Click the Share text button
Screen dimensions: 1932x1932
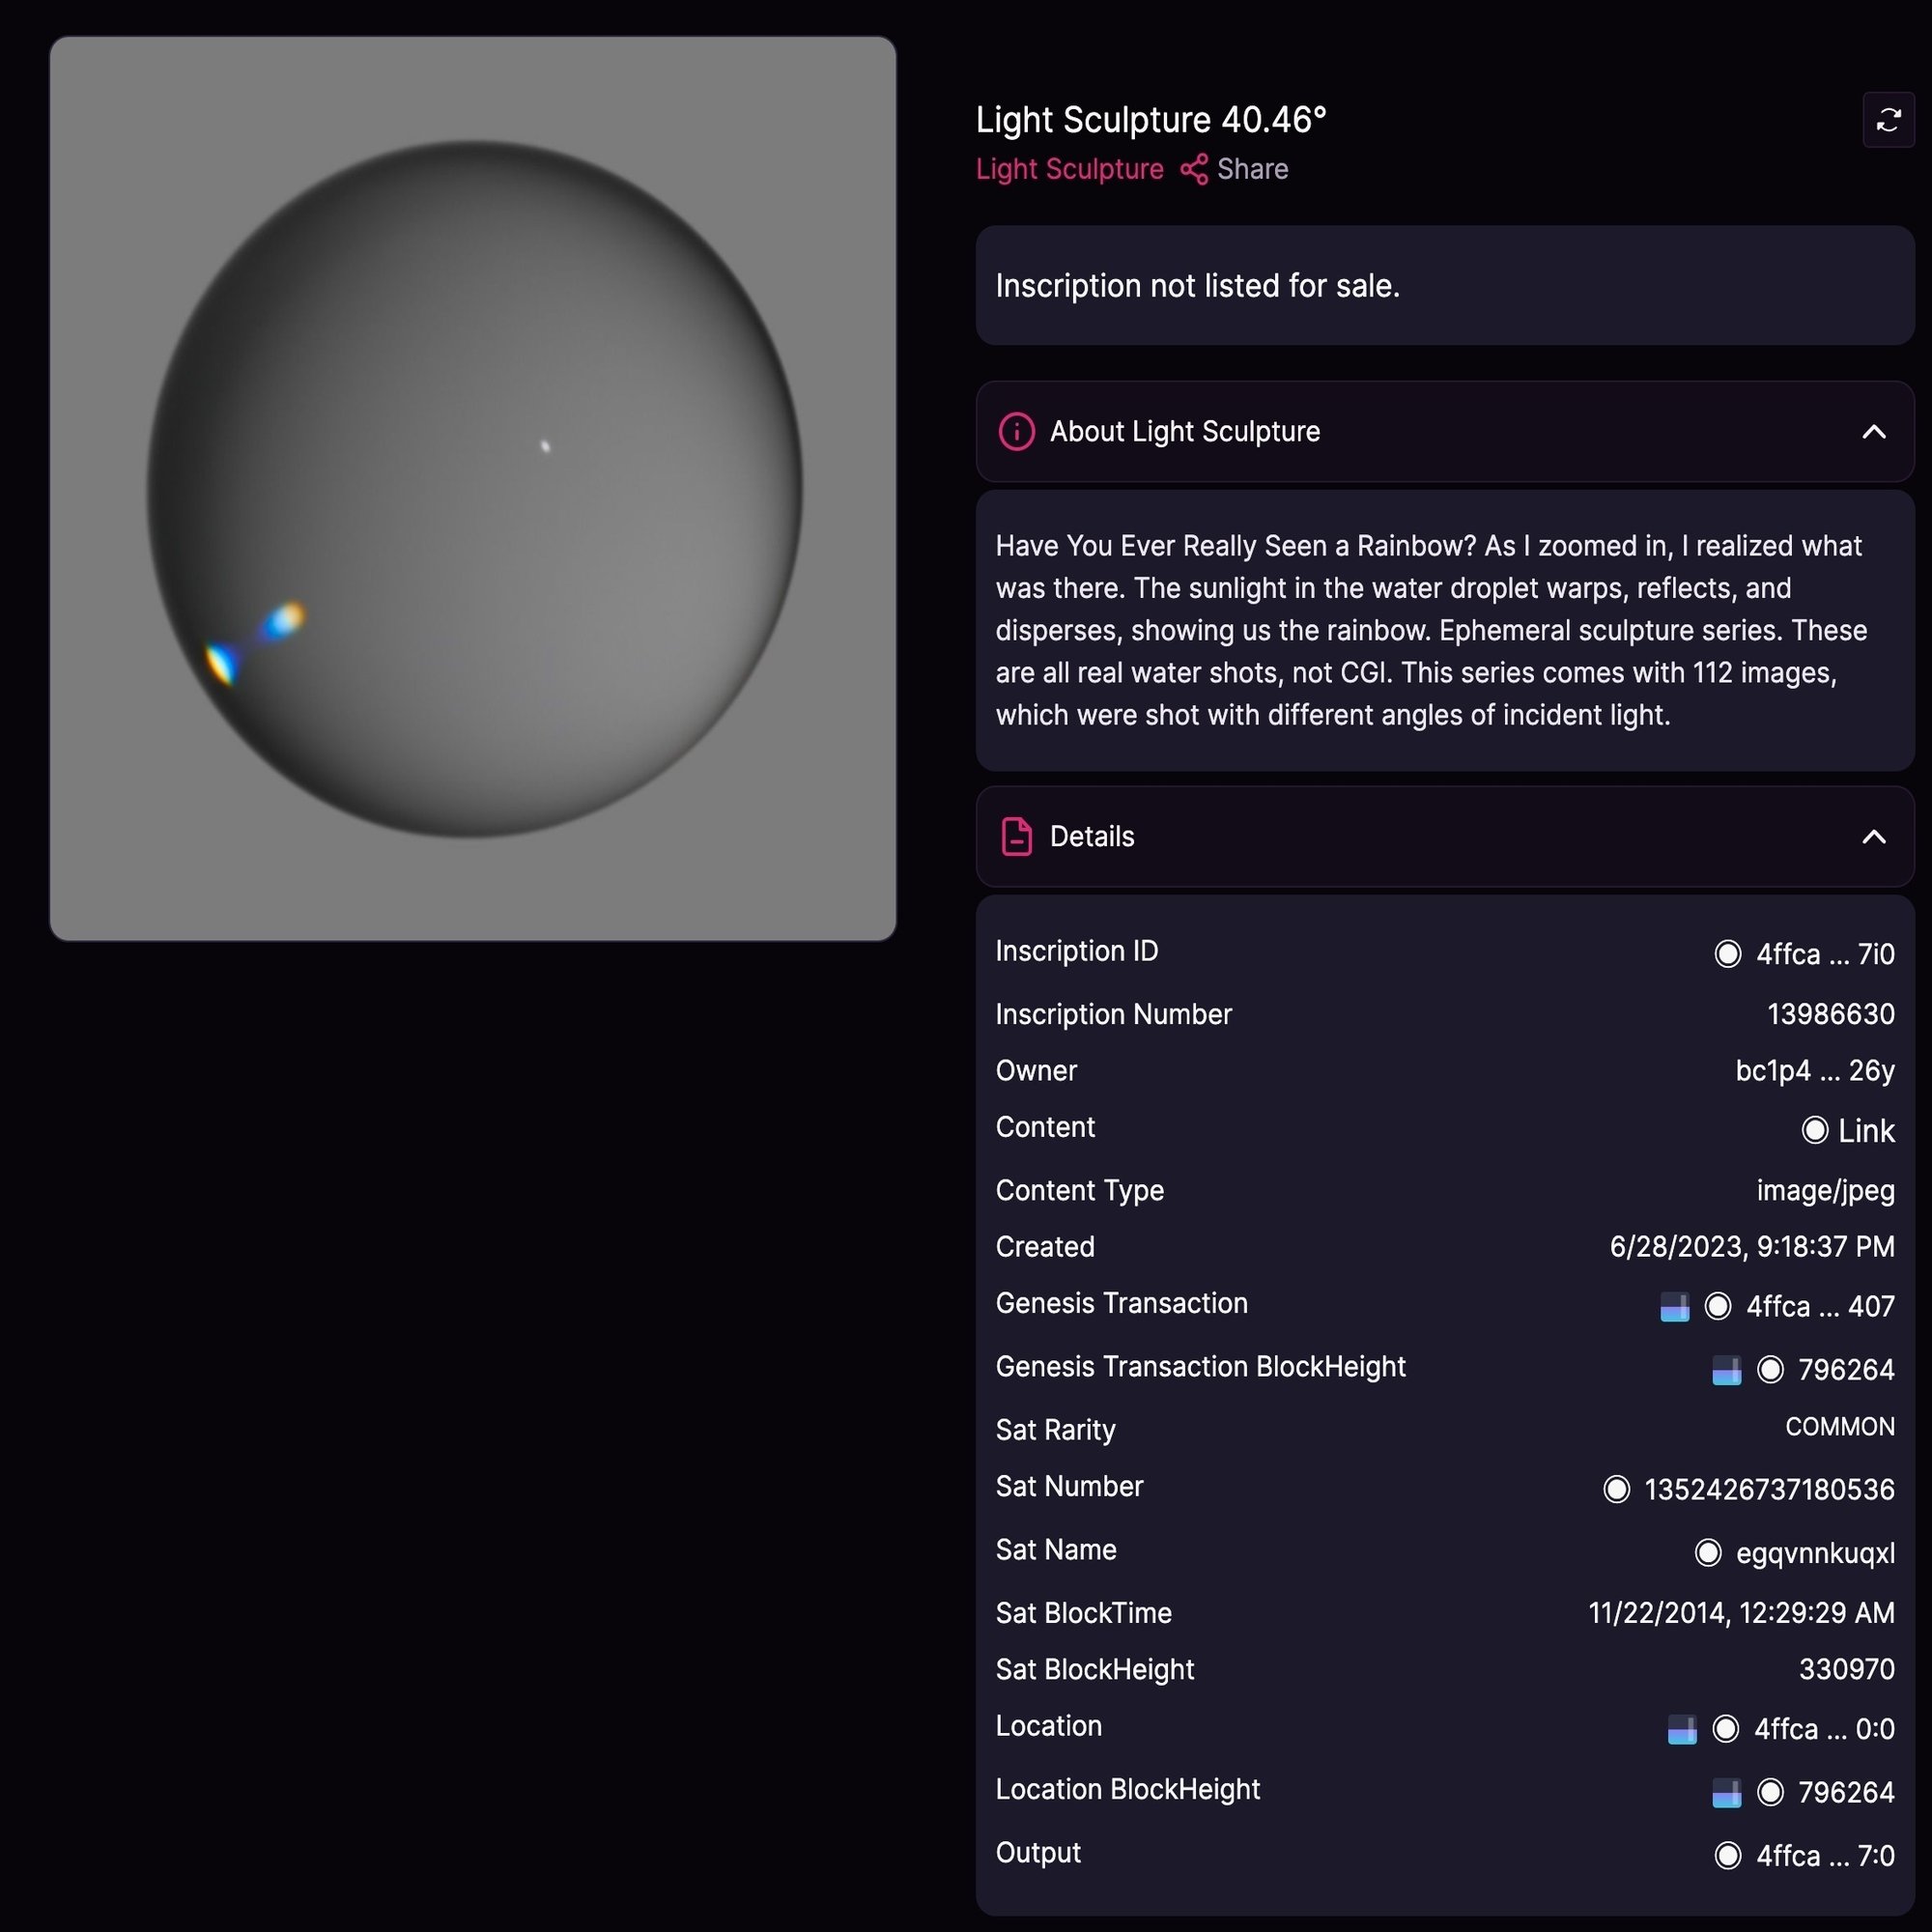pos(1252,169)
